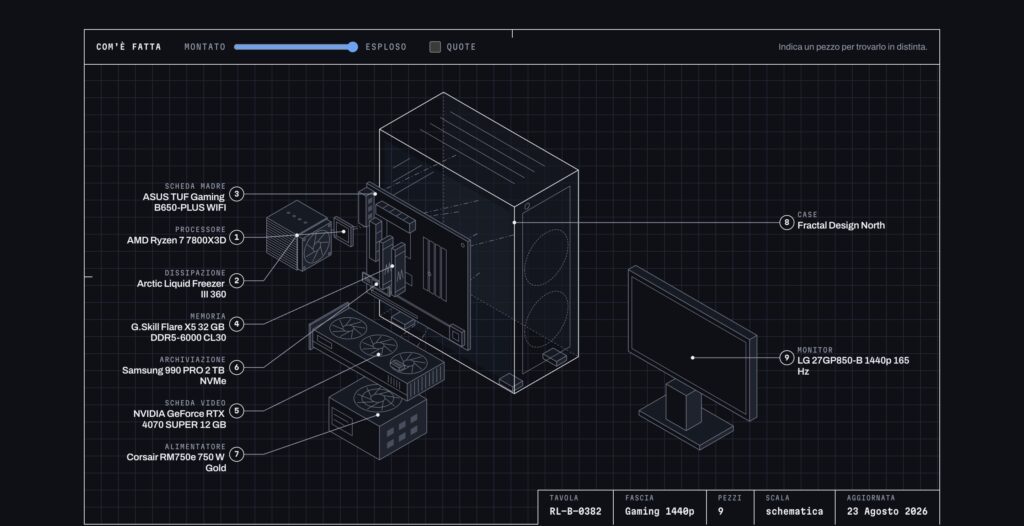Select callout number 2 for dissipazione

click(236, 281)
